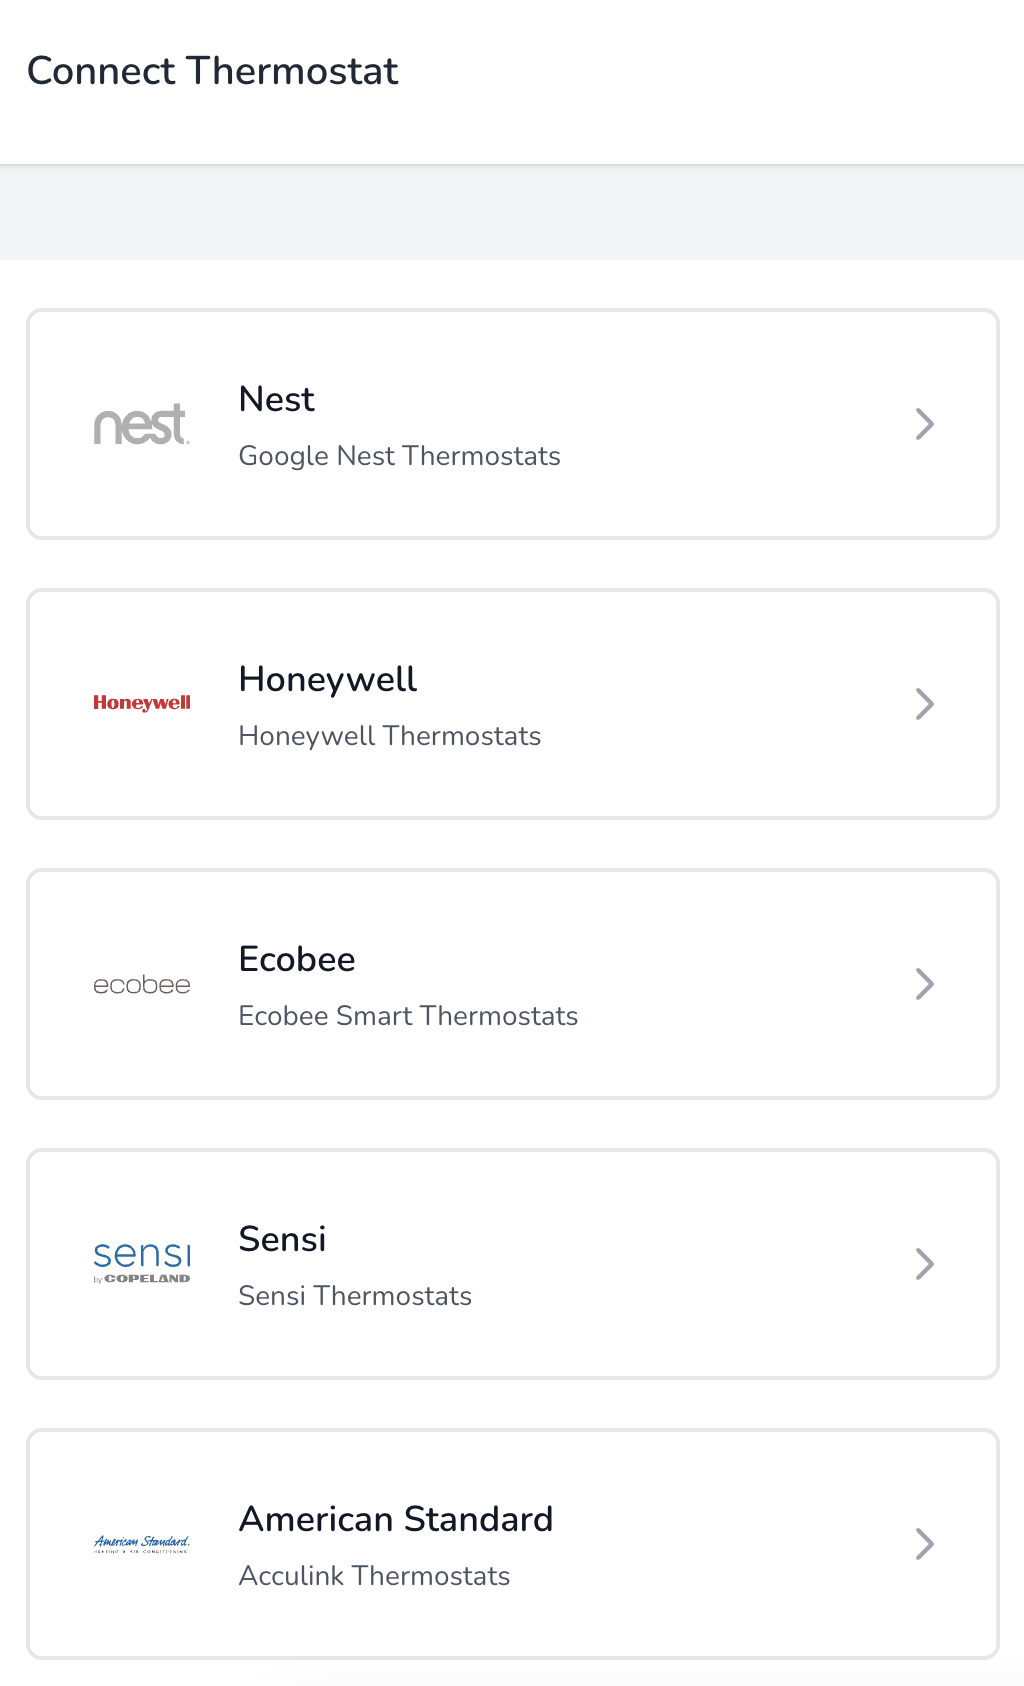Open the Acculink Thermostats description
1024x1686 pixels.
374,1576
